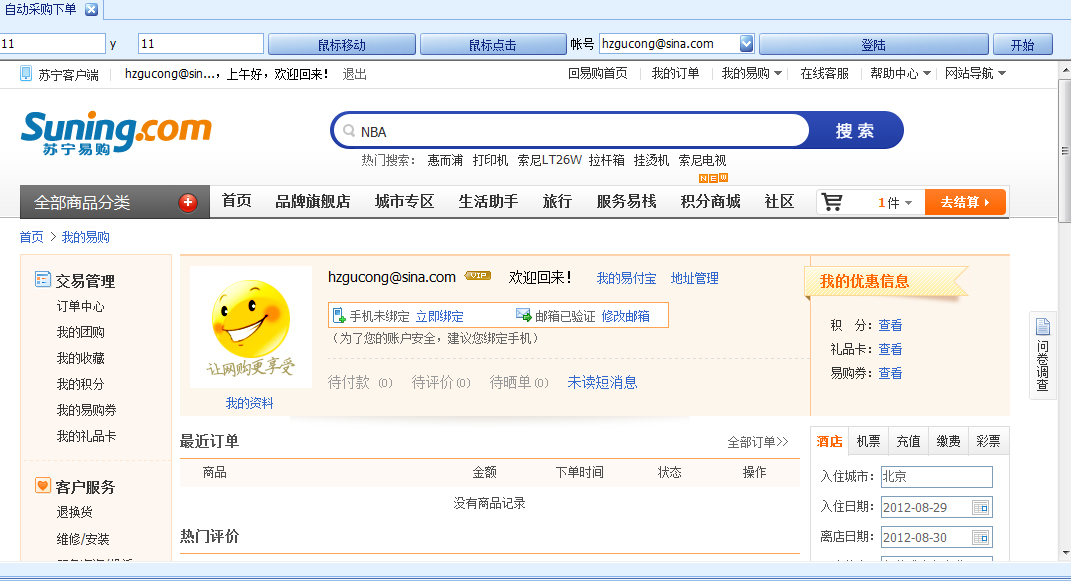The height and width of the screenshot is (581, 1071).
Task: Close the 自动采购下单 tab
Action: 91,9
